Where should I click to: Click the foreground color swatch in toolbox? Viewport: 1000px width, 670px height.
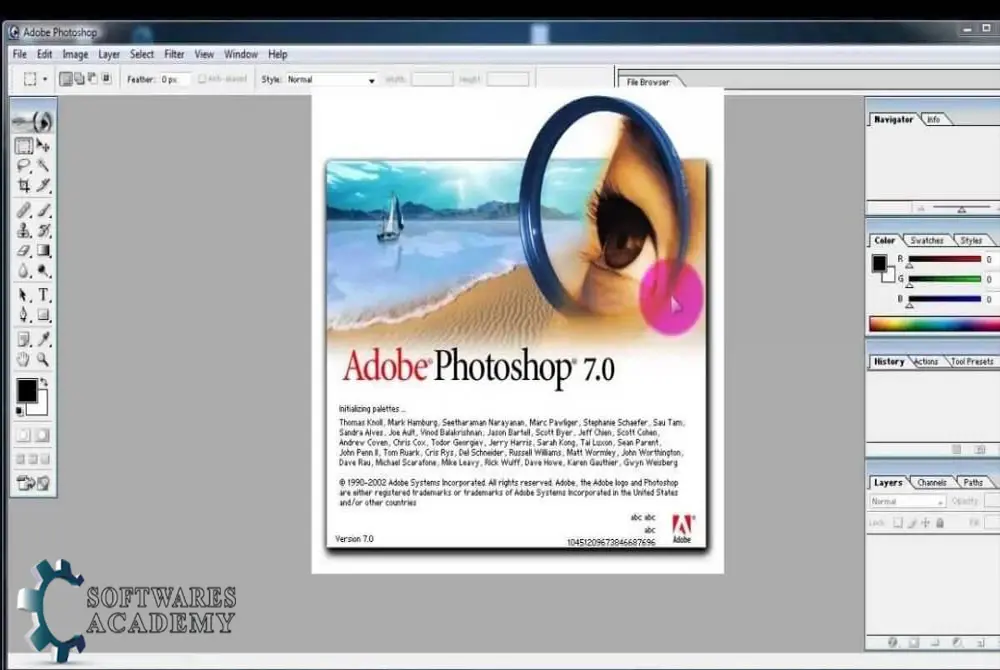click(x=27, y=390)
